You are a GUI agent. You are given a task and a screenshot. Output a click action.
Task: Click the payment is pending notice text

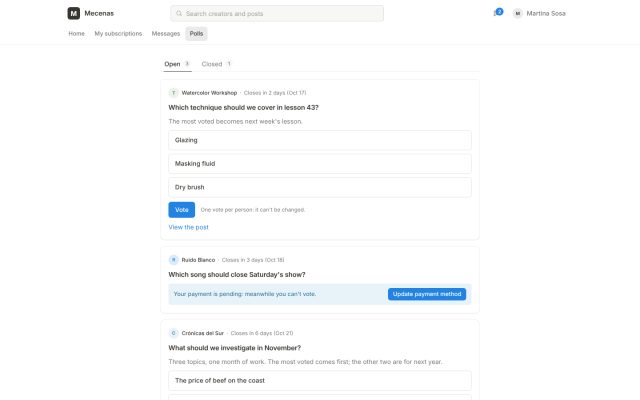244,294
